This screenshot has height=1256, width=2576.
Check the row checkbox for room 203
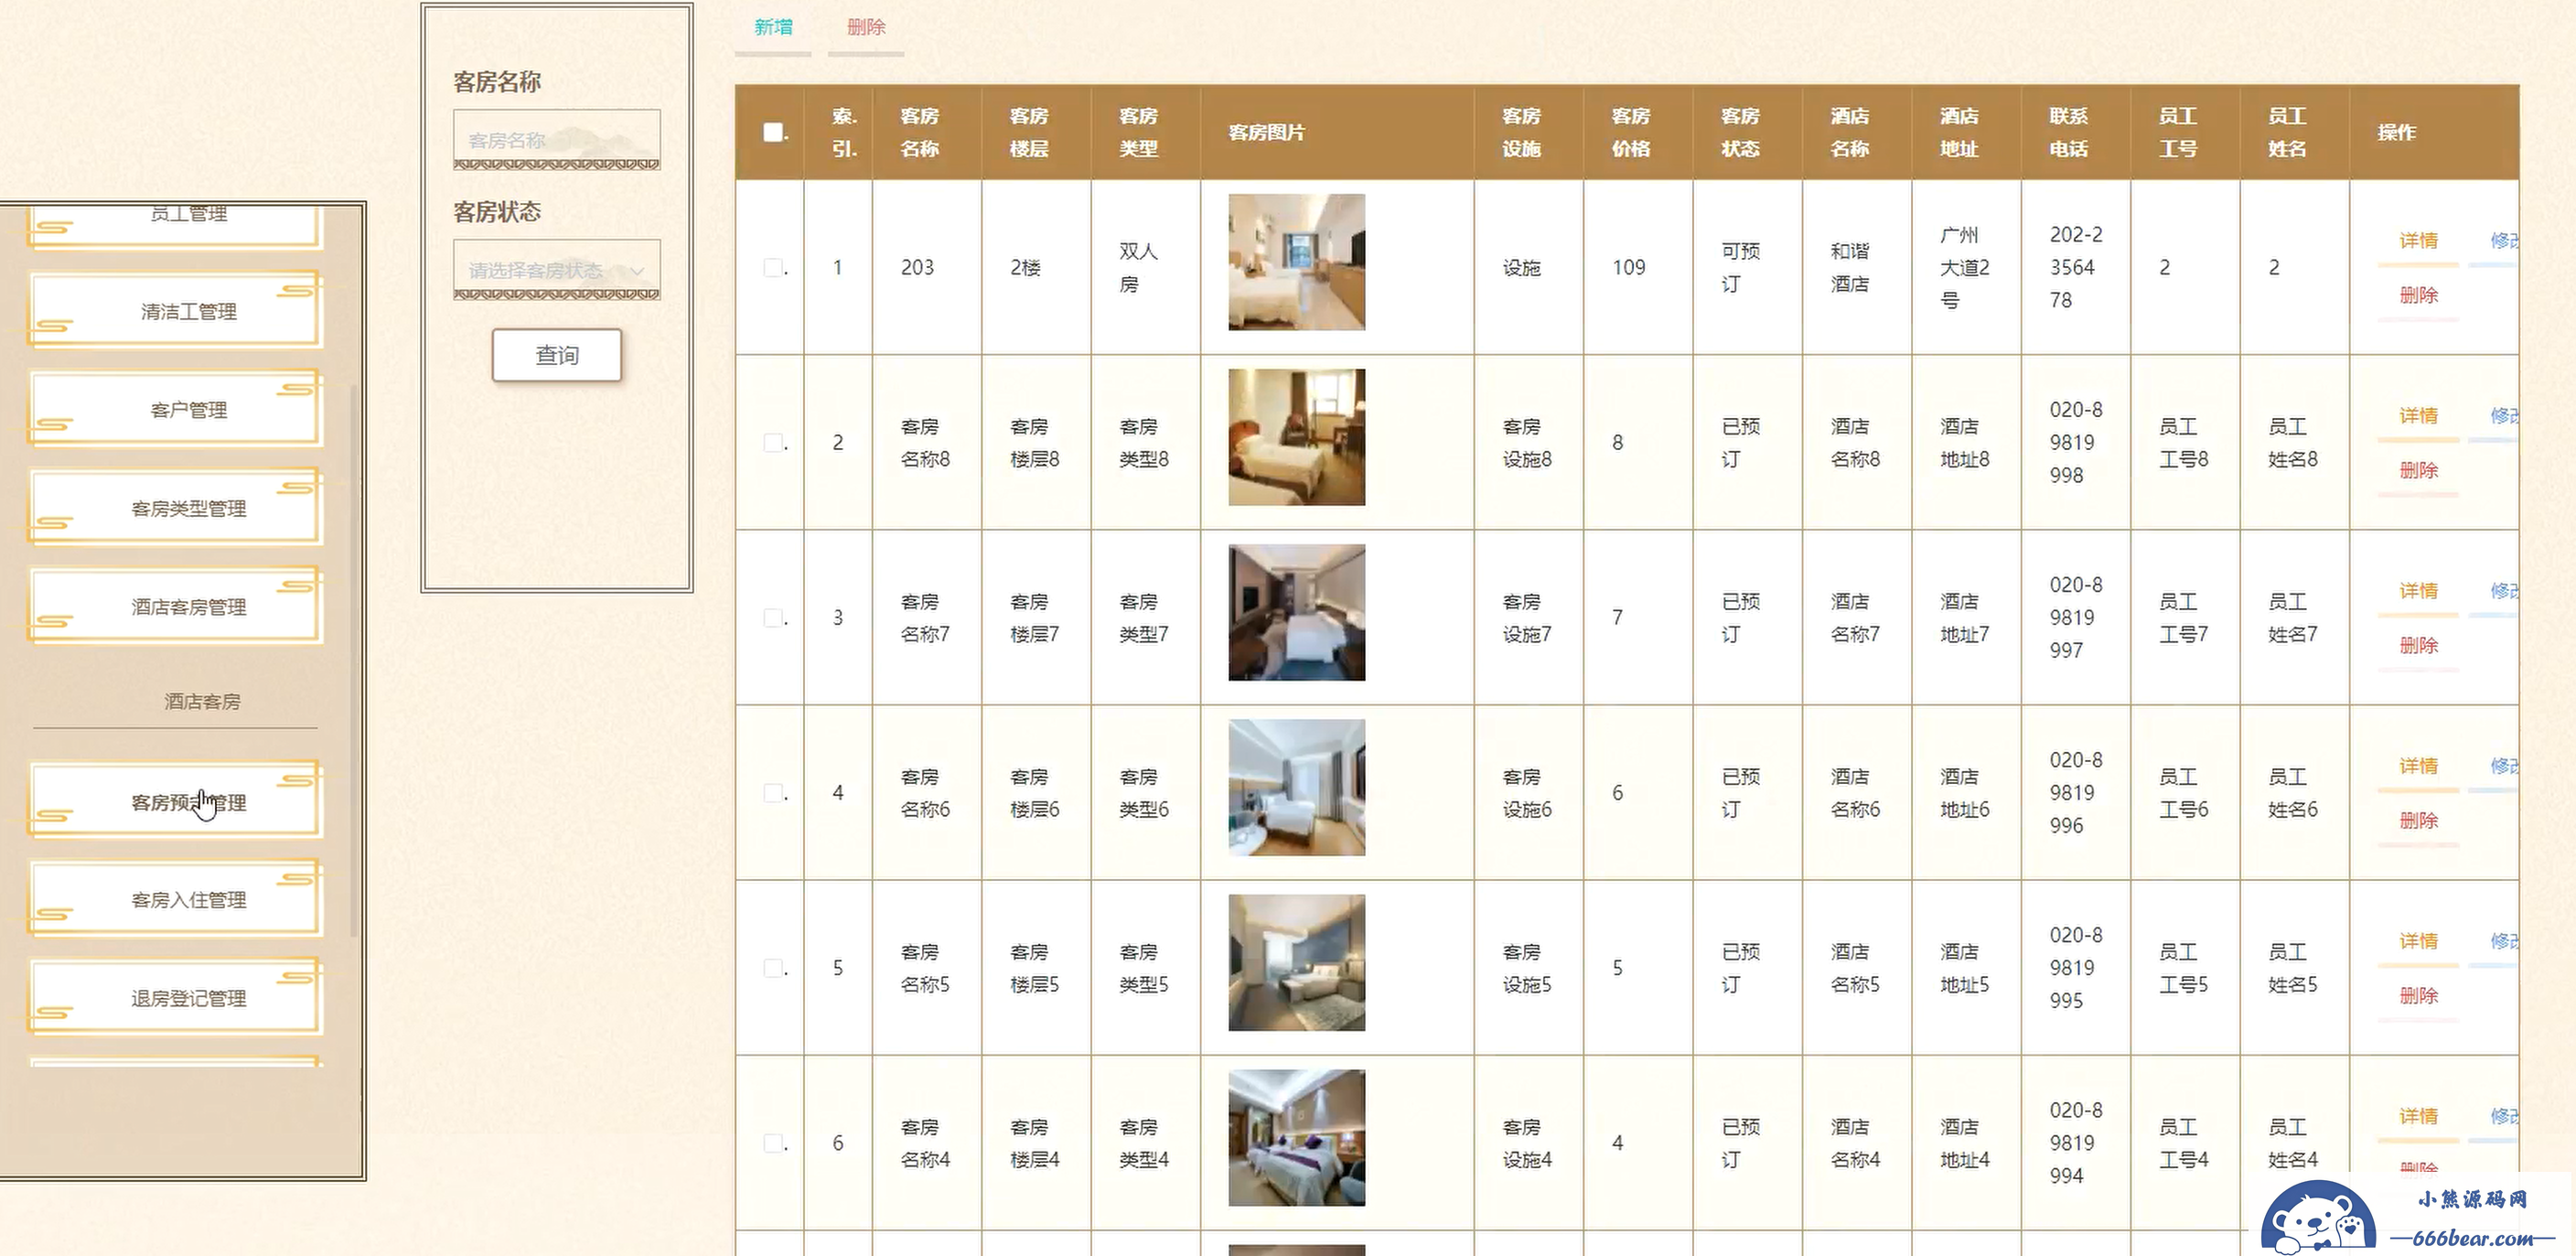(773, 267)
